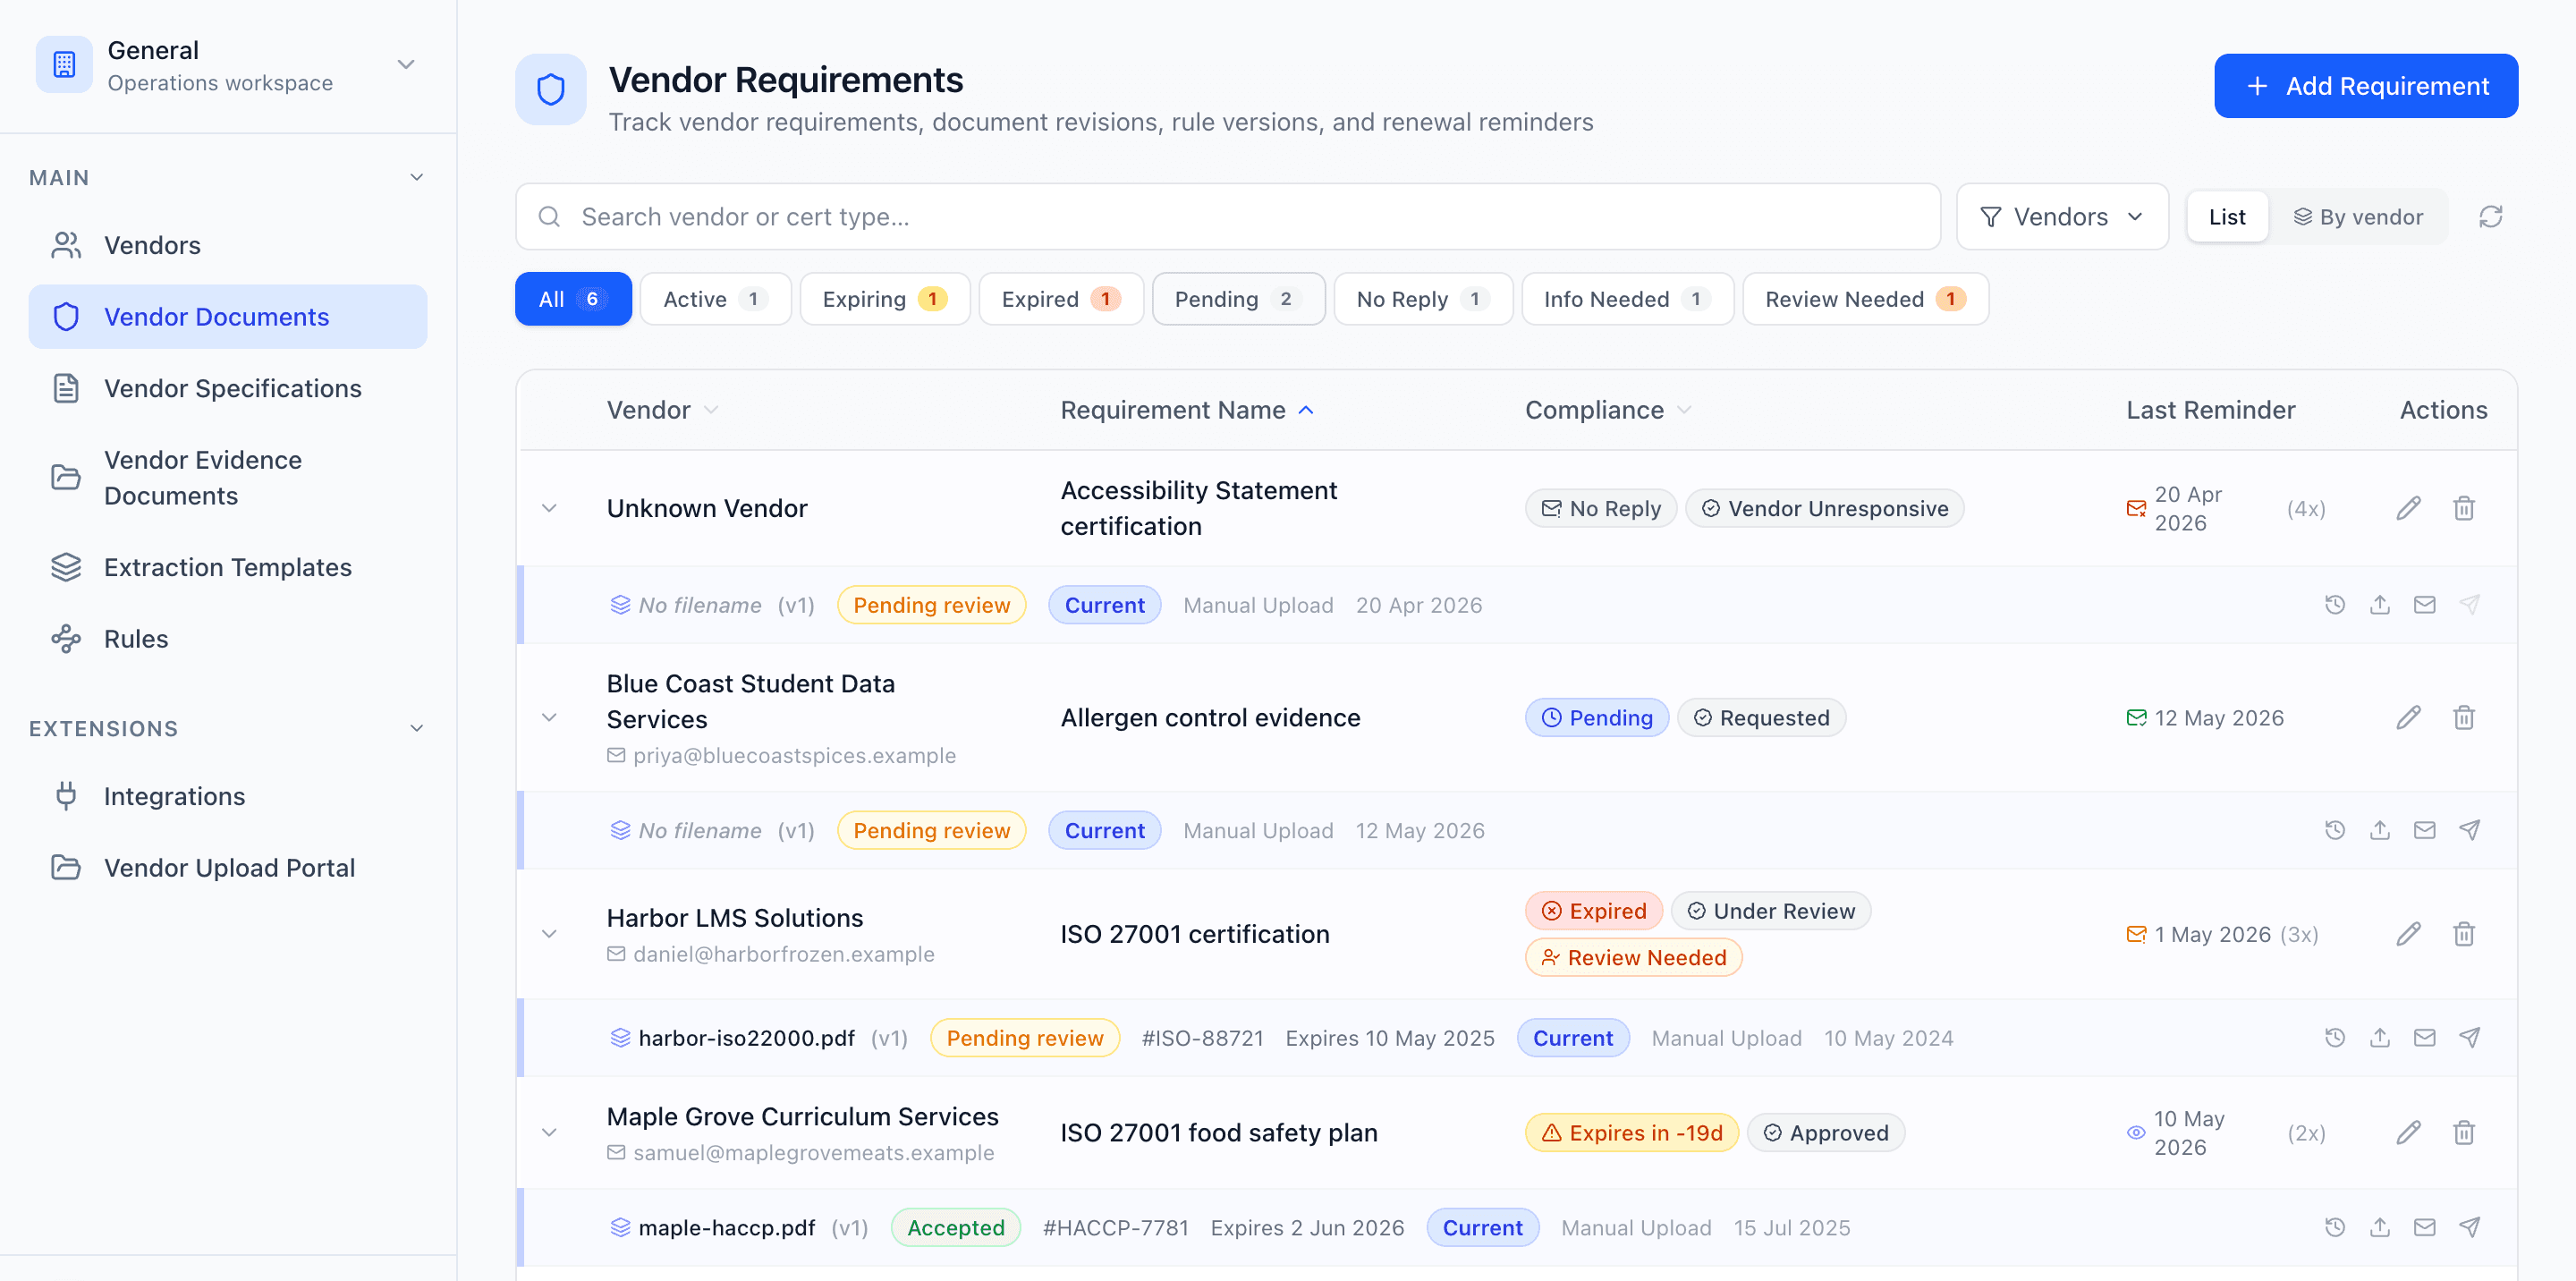This screenshot has height=1281, width=2576.
Task: Filter by Active requirements
Action: pyautogui.click(x=715, y=298)
